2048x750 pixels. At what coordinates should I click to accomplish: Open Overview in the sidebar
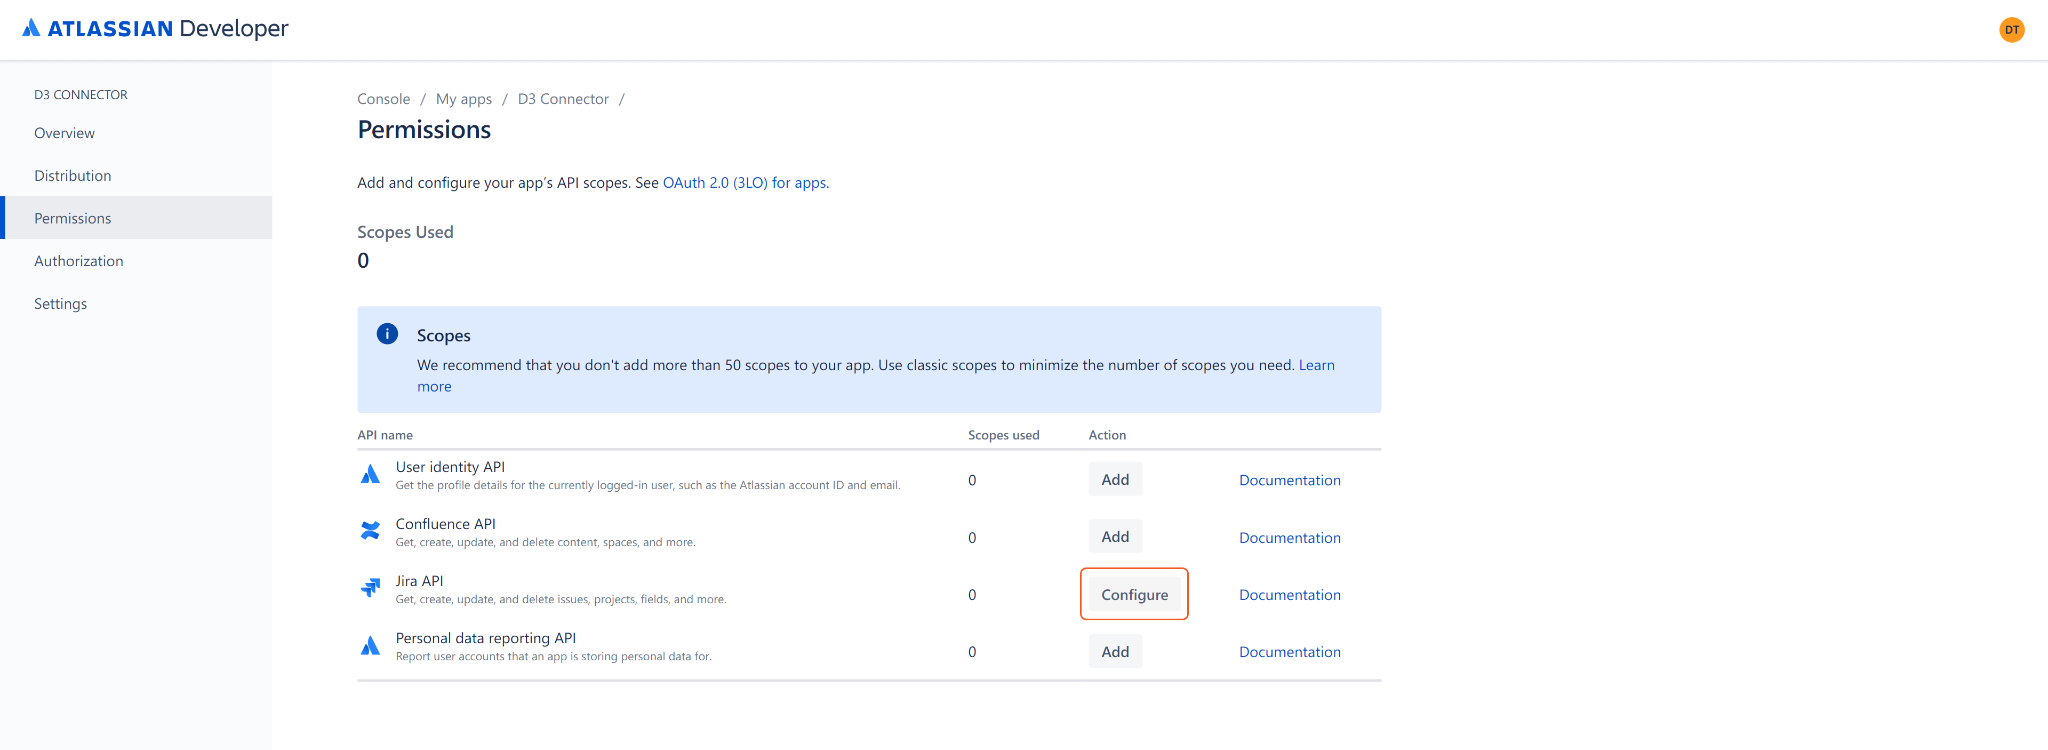click(64, 133)
